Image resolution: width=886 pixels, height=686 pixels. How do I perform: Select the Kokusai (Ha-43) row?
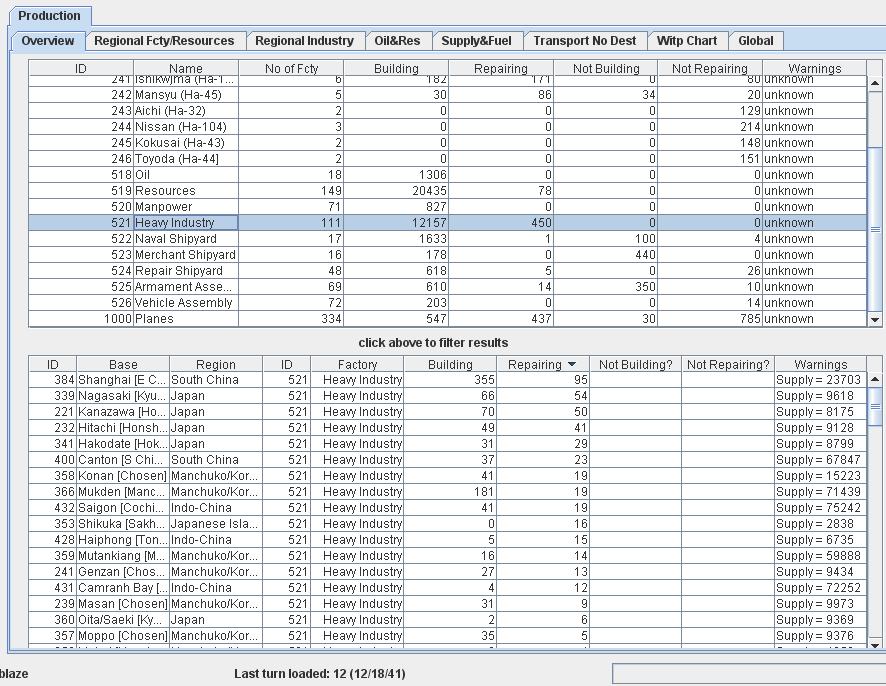tap(447, 142)
